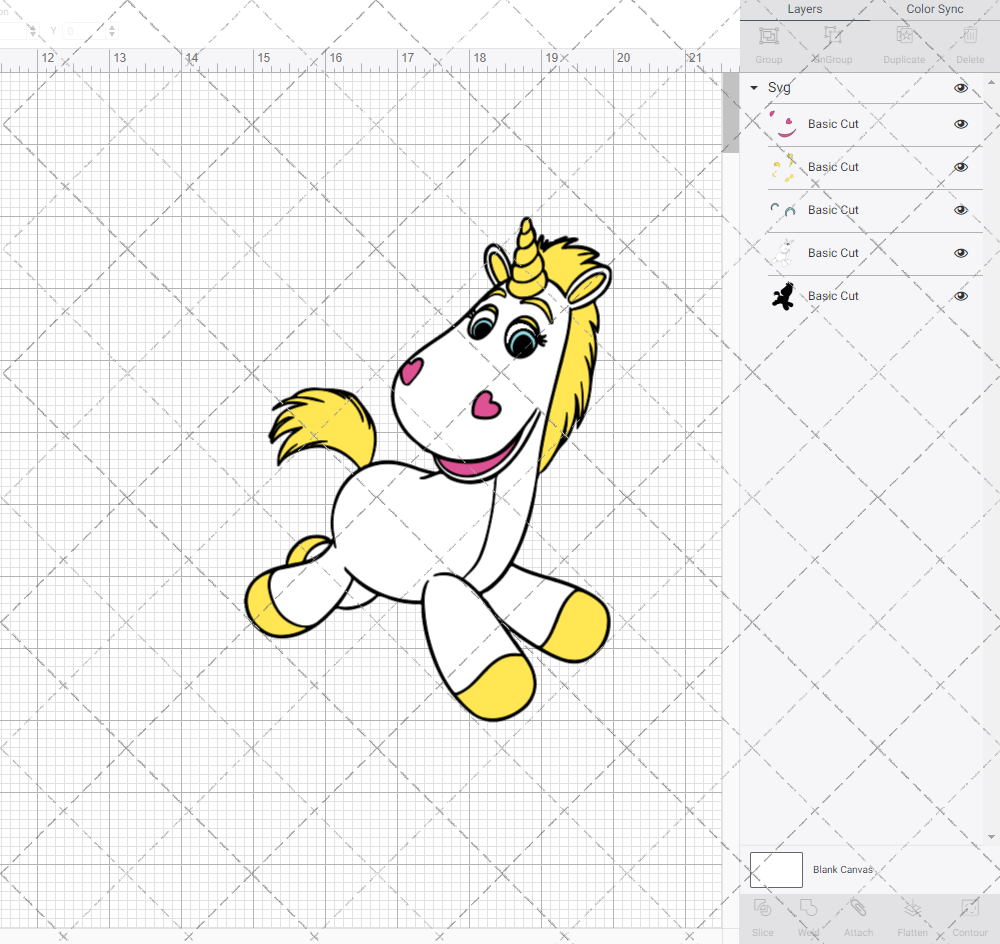The width and height of the screenshot is (1000, 944).
Task: Hide the yellow mane Basic Cut layer
Action: [960, 167]
